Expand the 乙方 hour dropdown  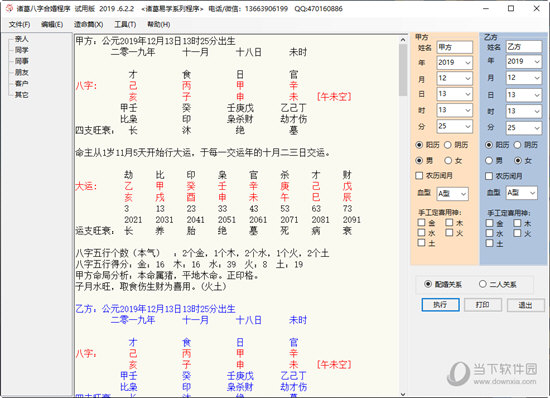[x=537, y=112]
